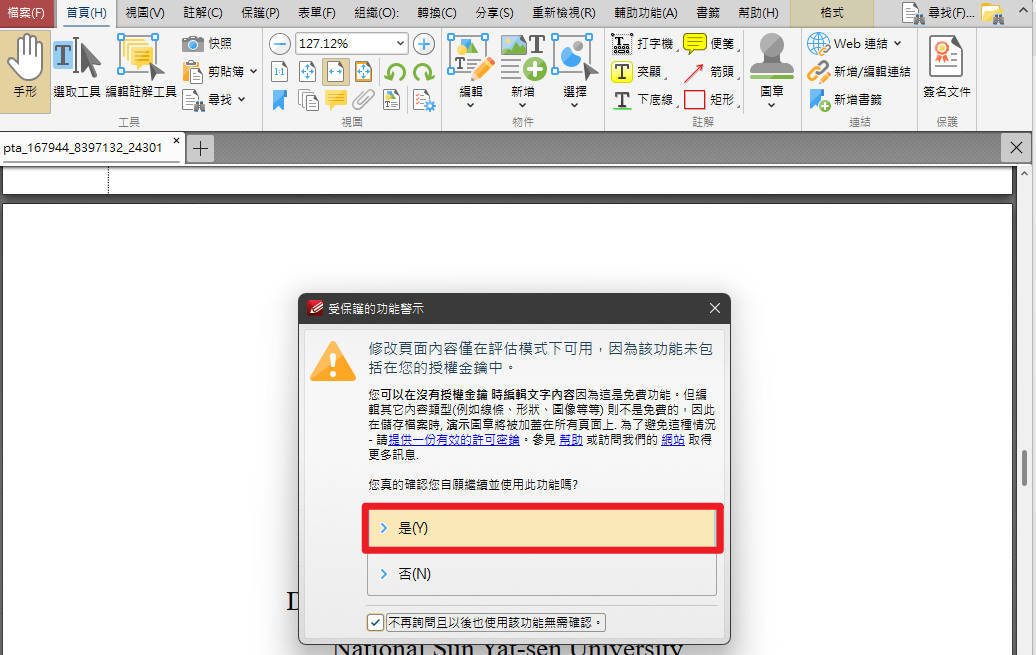Click the 新增書籤 add bookmark icon
The image size is (1036, 655).
click(819, 100)
